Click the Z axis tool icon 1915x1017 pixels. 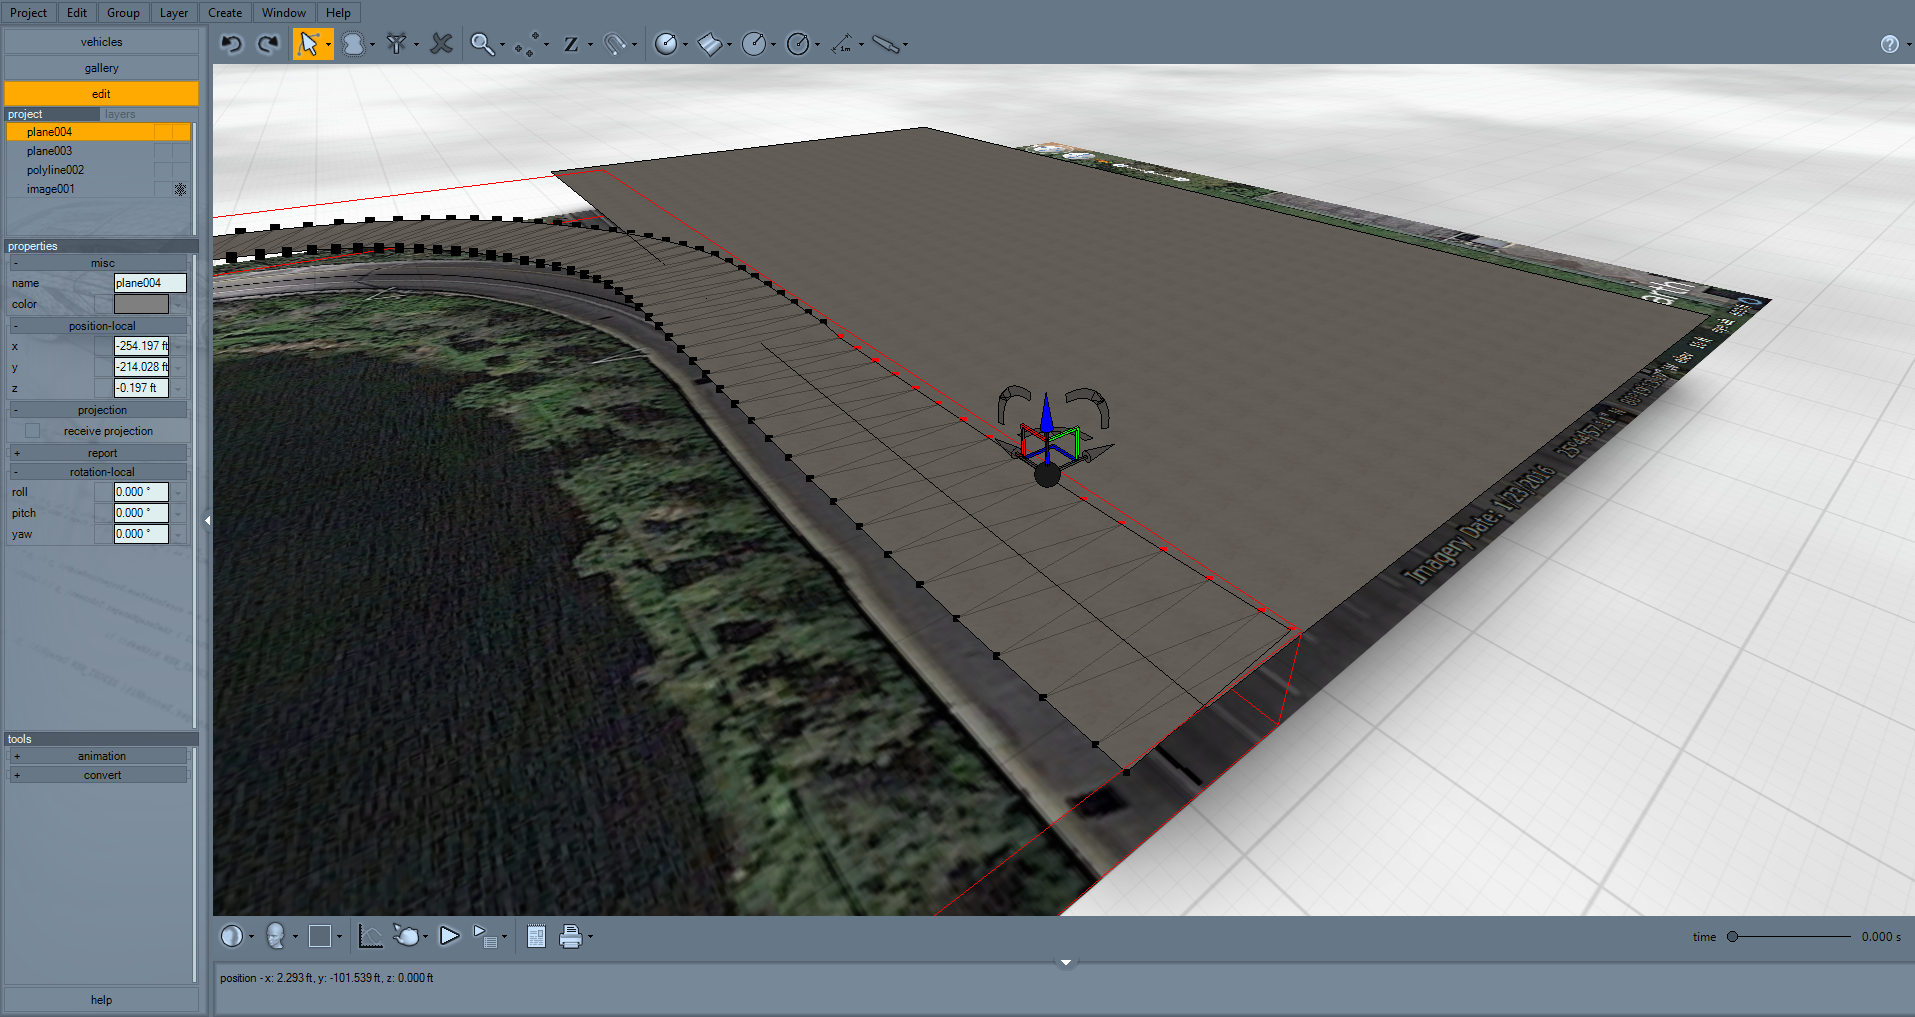[x=571, y=44]
